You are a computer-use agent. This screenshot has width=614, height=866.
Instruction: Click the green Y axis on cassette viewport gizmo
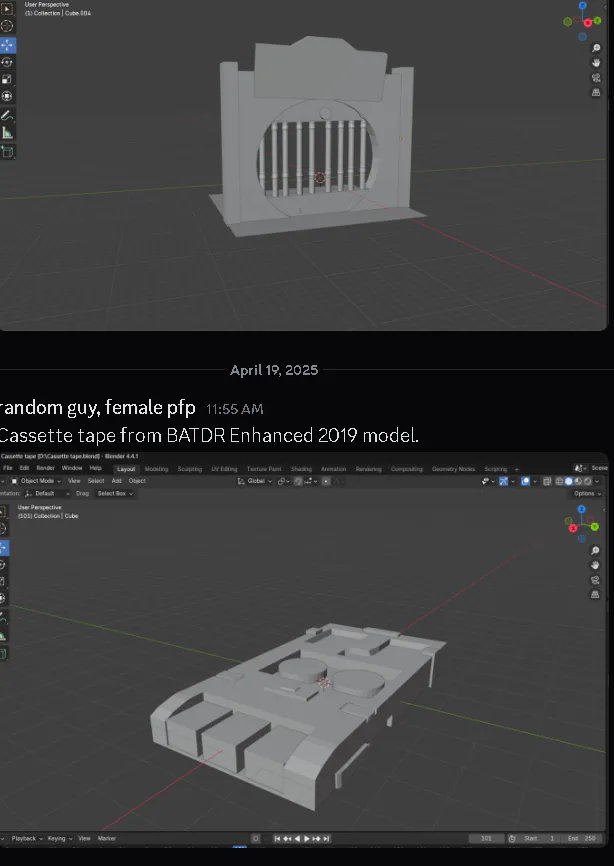click(x=595, y=527)
